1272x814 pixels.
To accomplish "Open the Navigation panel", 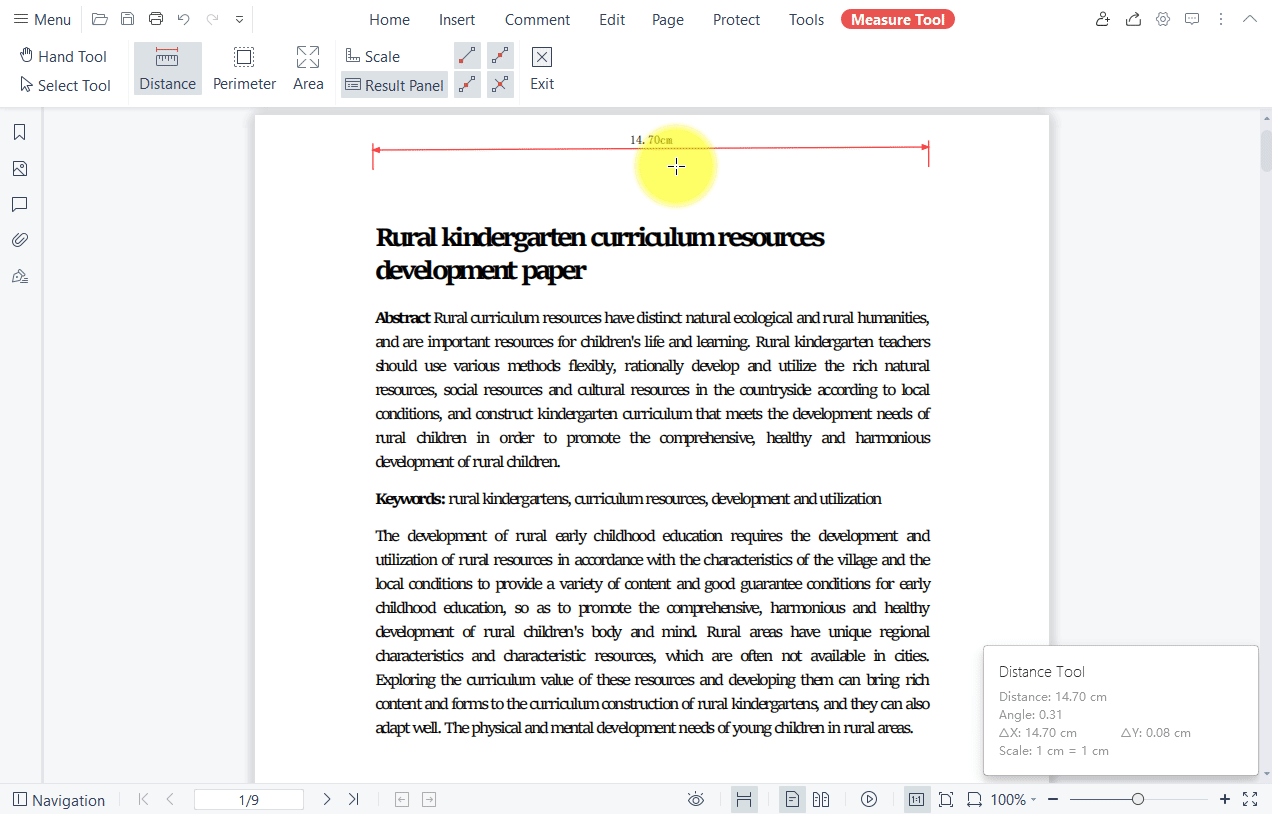I will 59,799.
